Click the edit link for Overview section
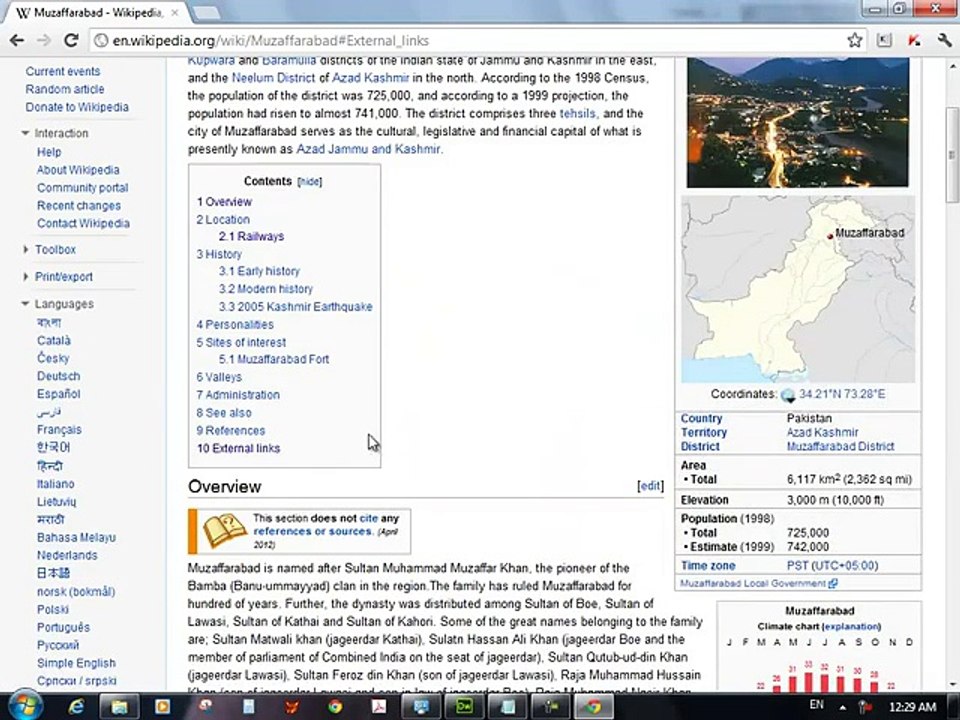960x720 pixels. pyautogui.click(x=650, y=486)
